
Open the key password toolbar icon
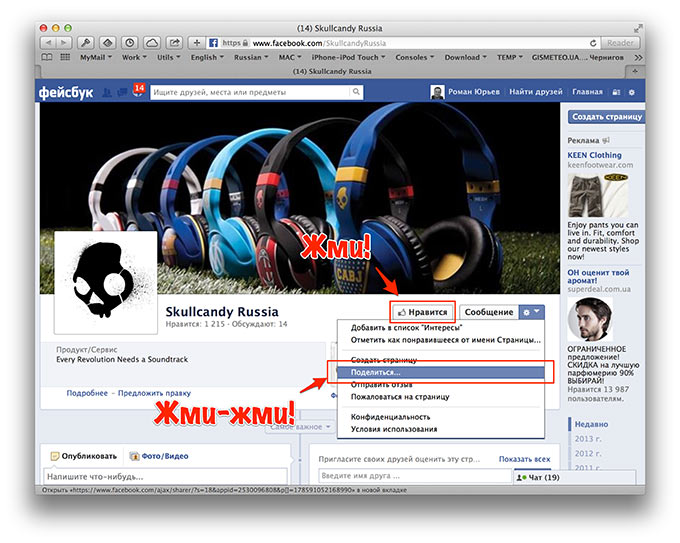85,43
